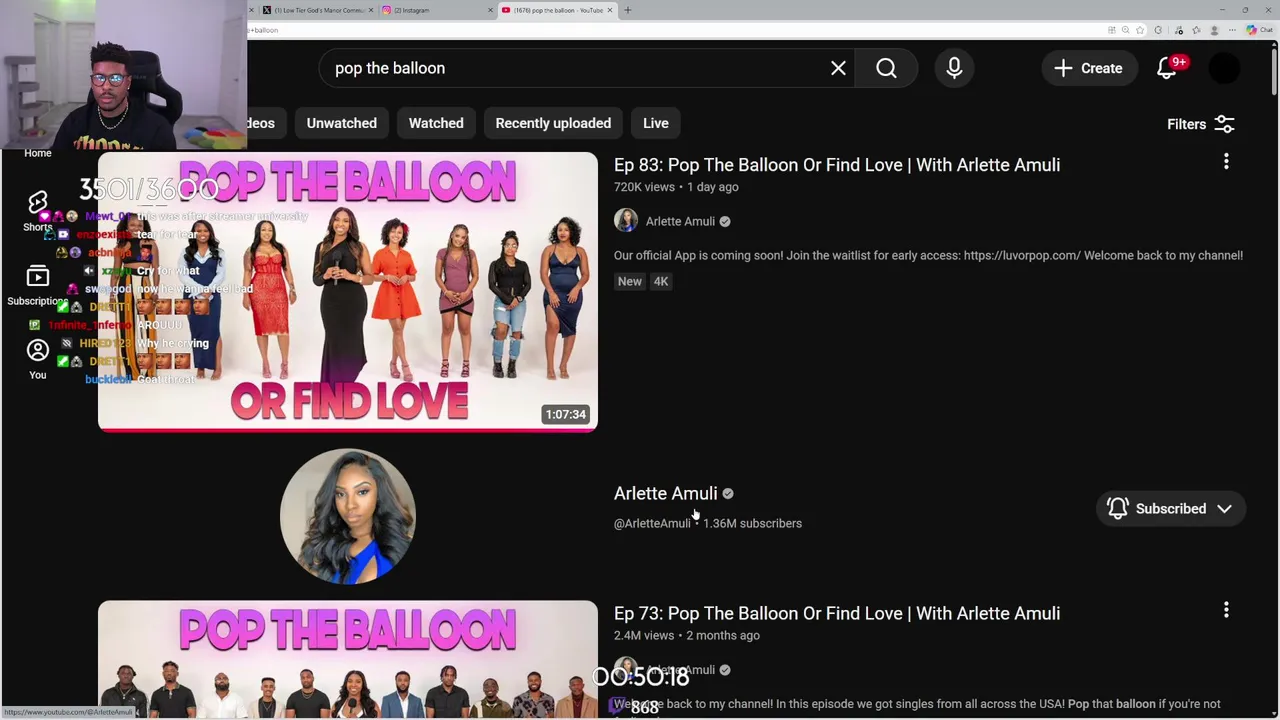Start voice search with the microphone icon
The image size is (1280, 720).
(954, 68)
